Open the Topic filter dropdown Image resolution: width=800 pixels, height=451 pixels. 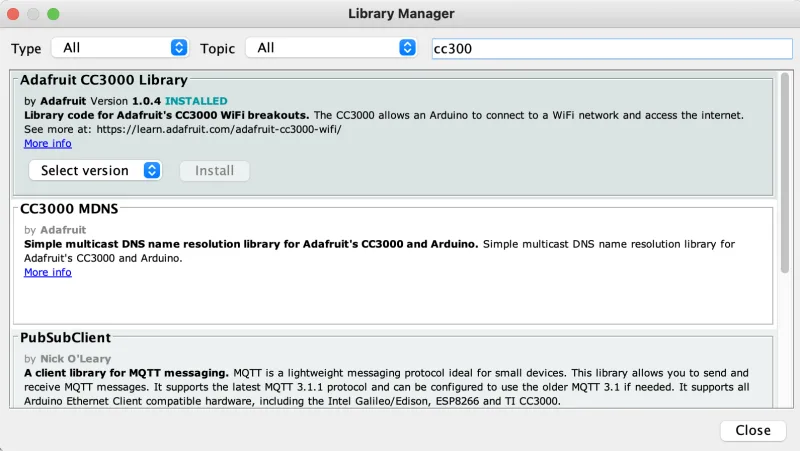331,48
